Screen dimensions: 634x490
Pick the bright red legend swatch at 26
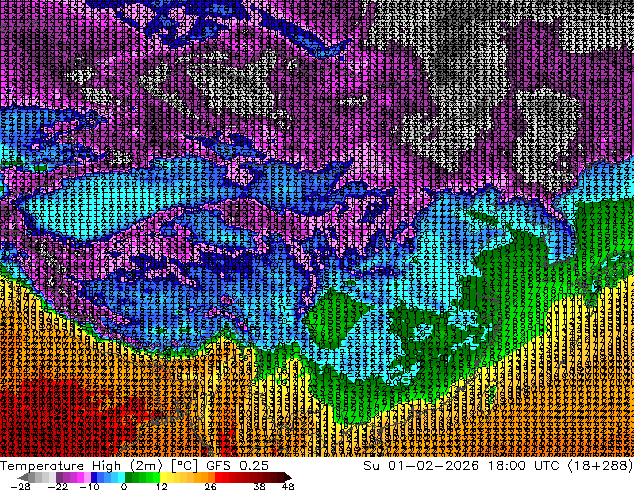pos(218,477)
